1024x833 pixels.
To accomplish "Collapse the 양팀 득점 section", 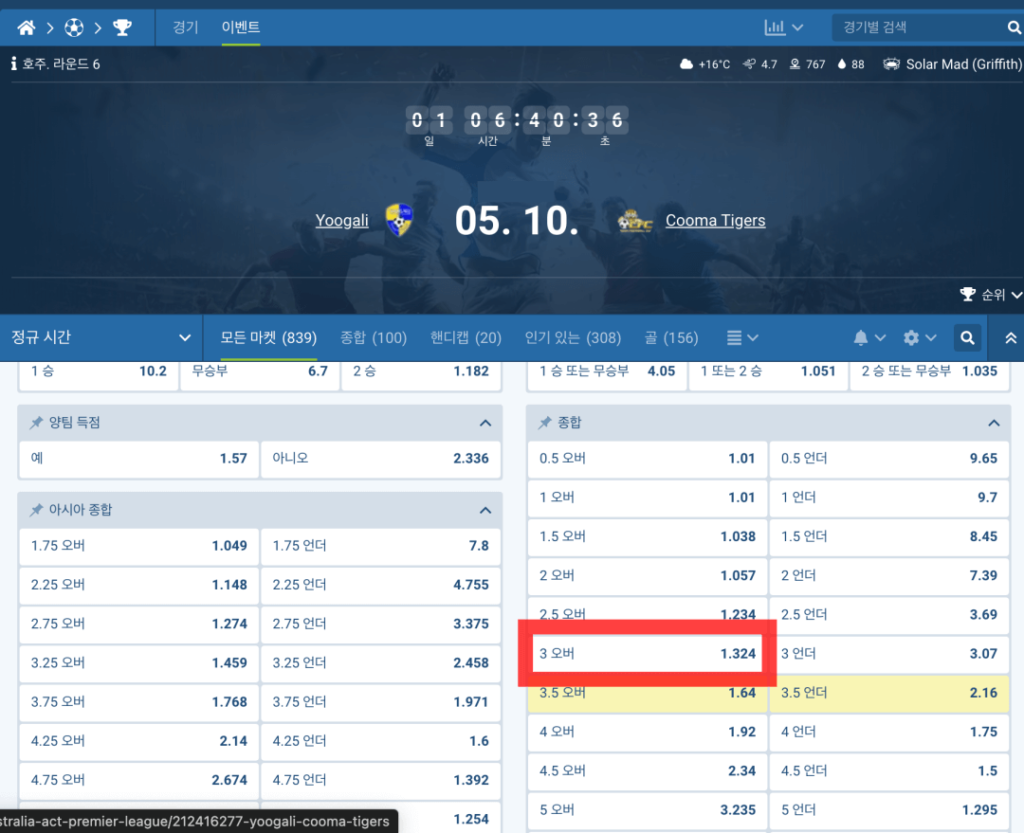I will coord(485,423).
